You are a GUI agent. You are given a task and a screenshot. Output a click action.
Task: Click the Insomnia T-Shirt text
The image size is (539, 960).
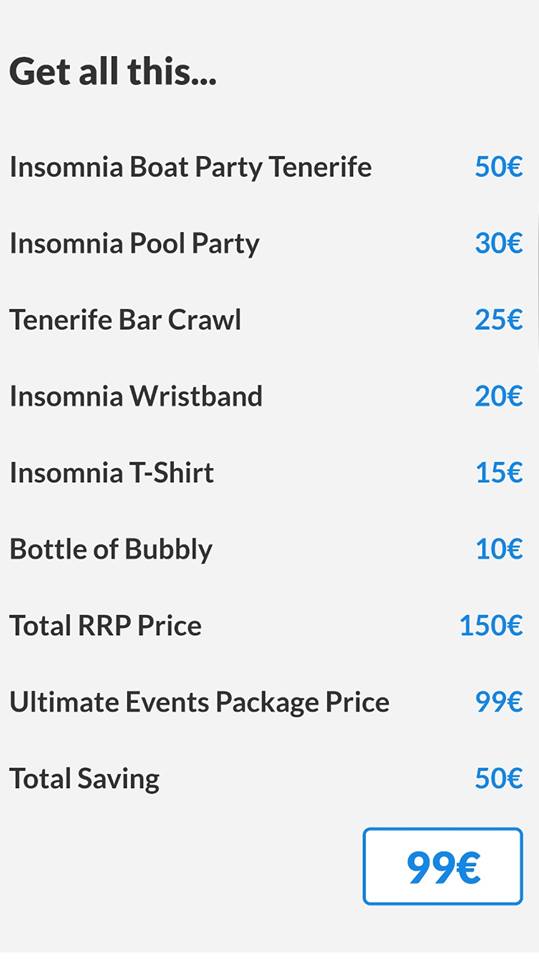click(112, 473)
